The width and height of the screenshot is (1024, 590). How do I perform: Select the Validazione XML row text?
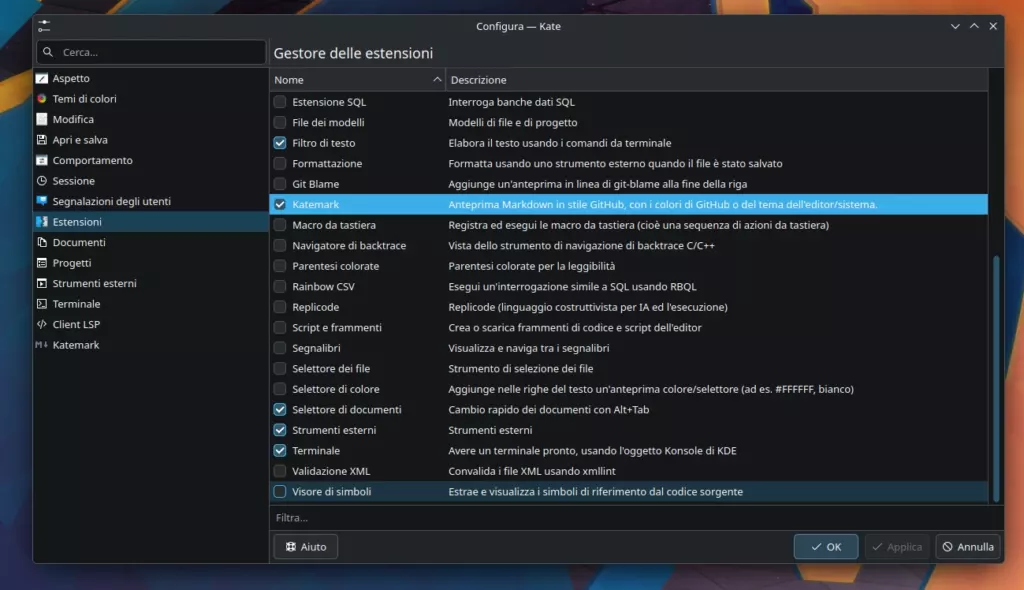click(x=331, y=471)
